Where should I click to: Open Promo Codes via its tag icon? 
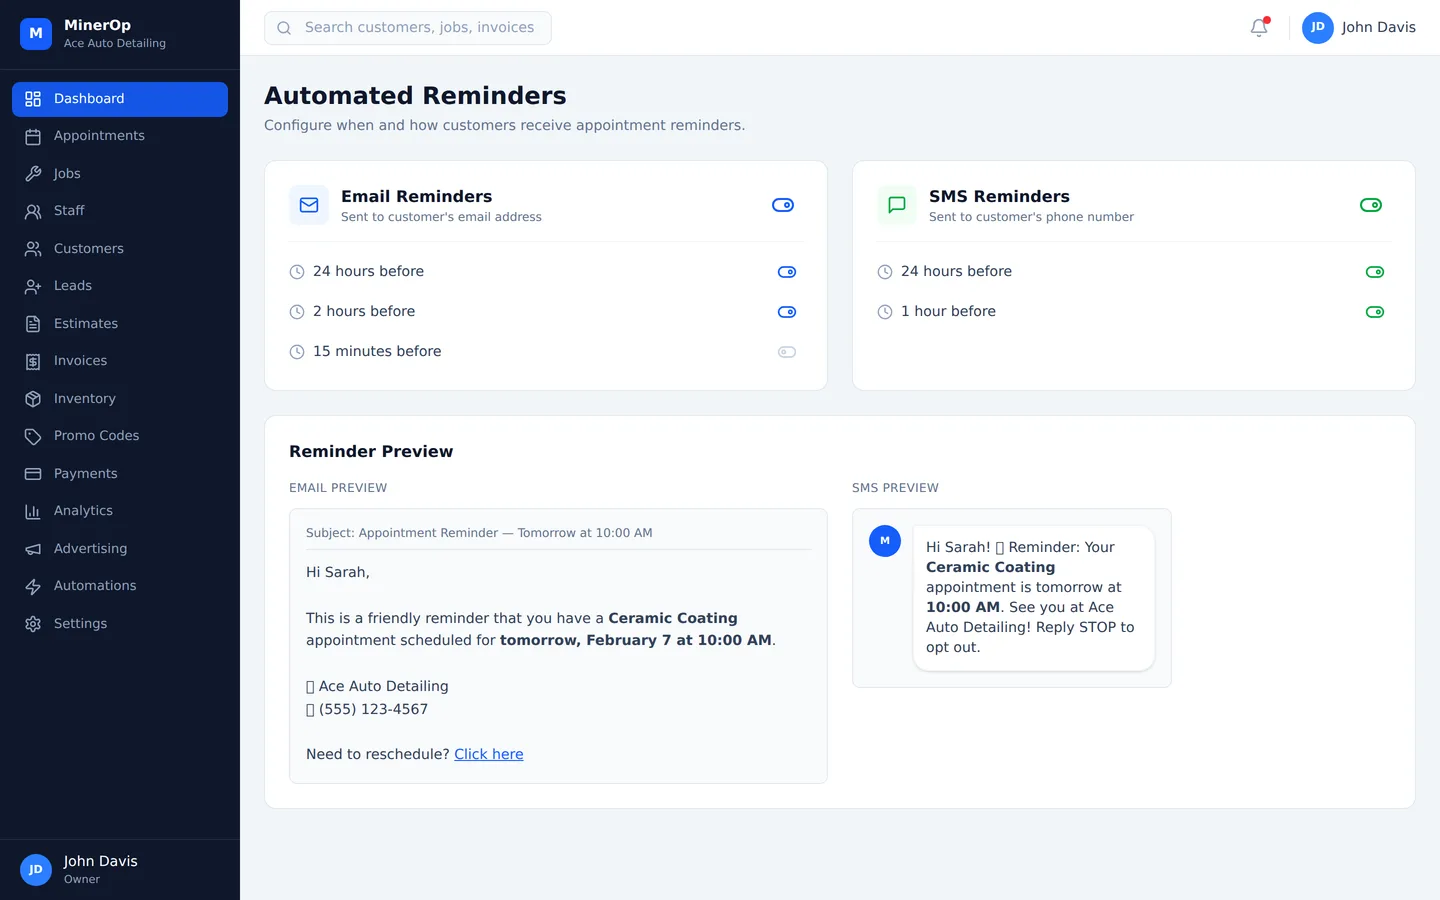pos(33,436)
